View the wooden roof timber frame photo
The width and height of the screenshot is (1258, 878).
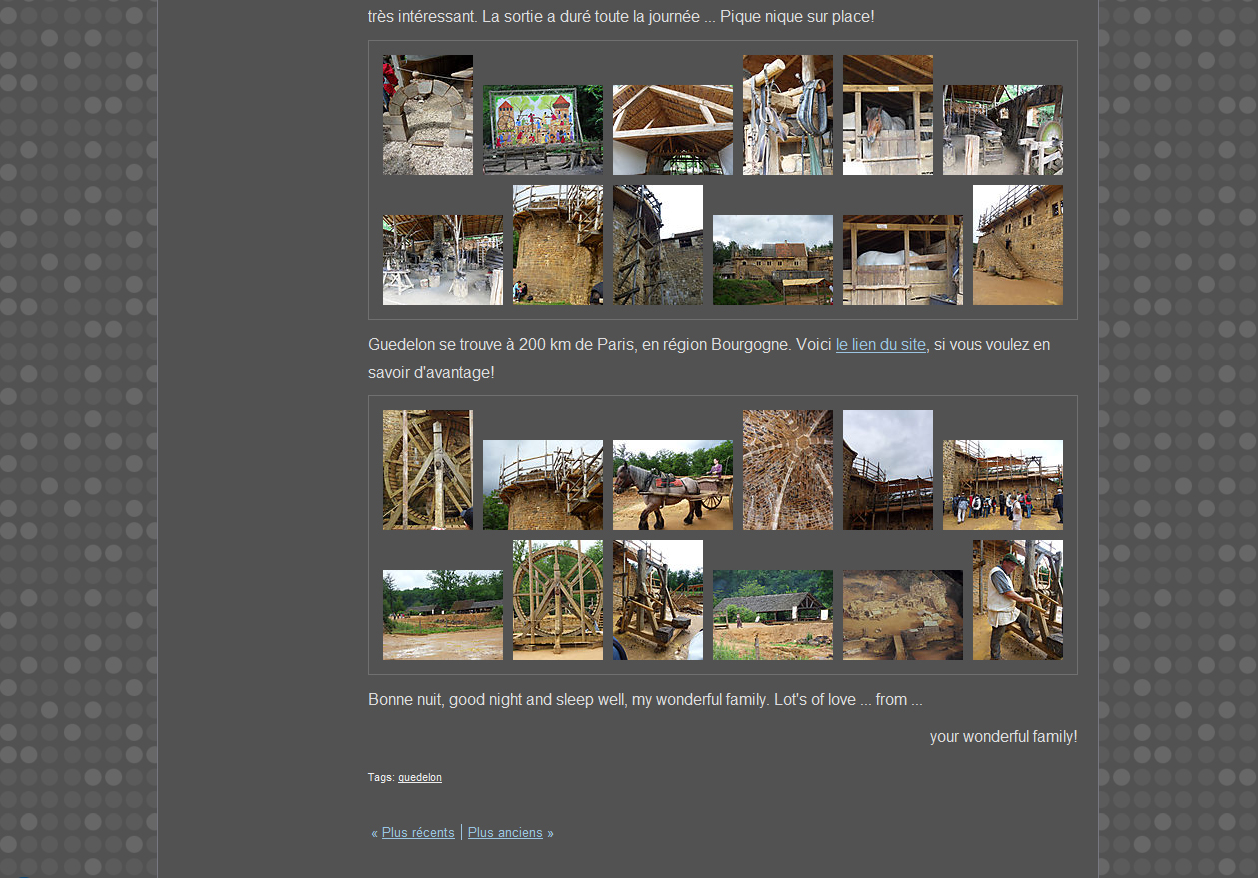(673, 130)
